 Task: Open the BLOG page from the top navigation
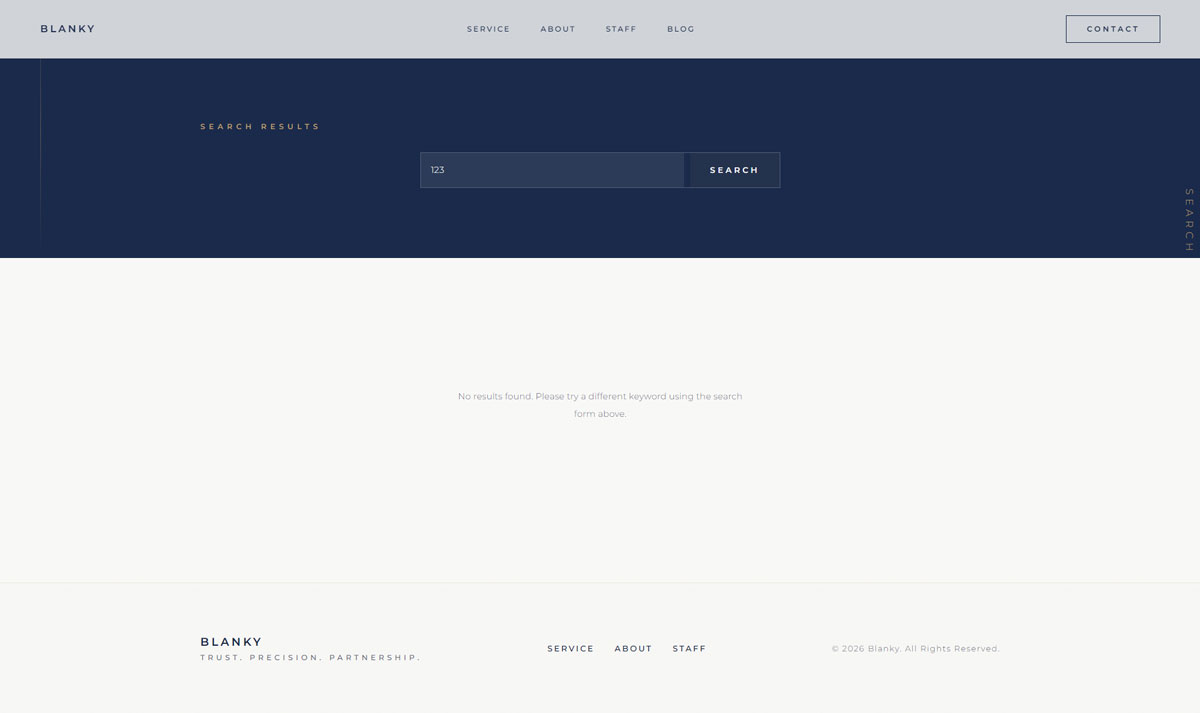(680, 29)
